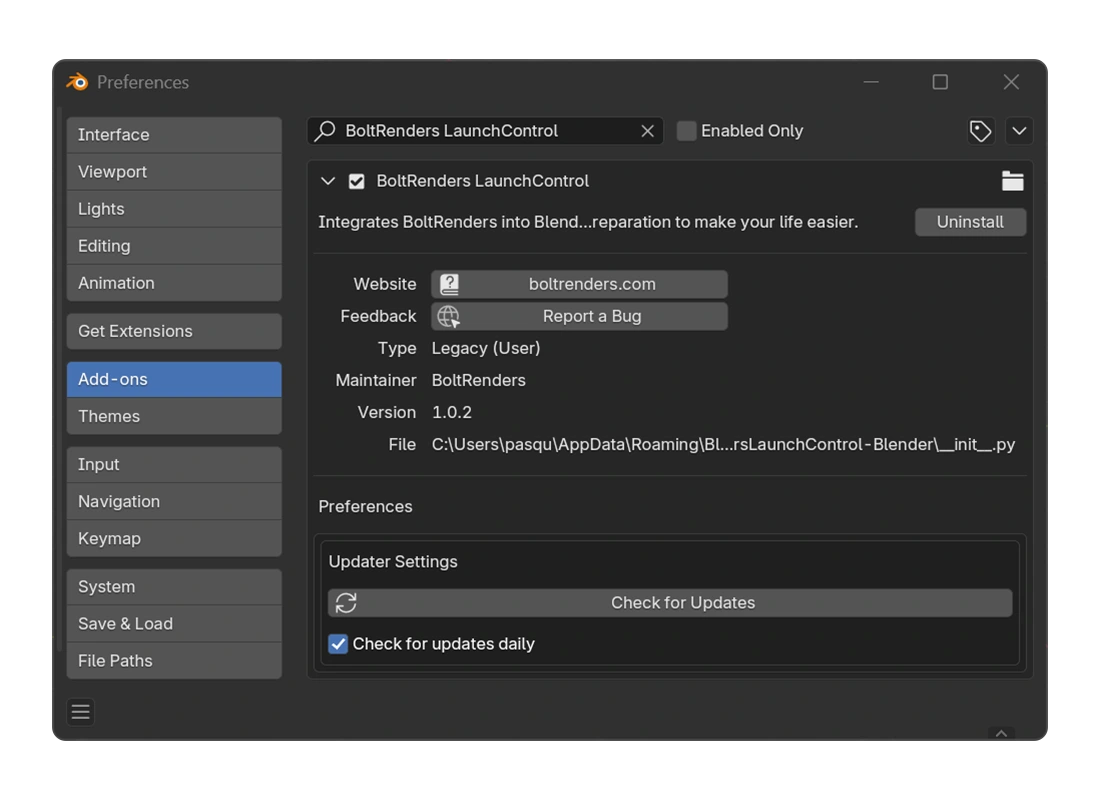Open the add-on folder icon
1100x800 pixels.
tap(1012, 181)
